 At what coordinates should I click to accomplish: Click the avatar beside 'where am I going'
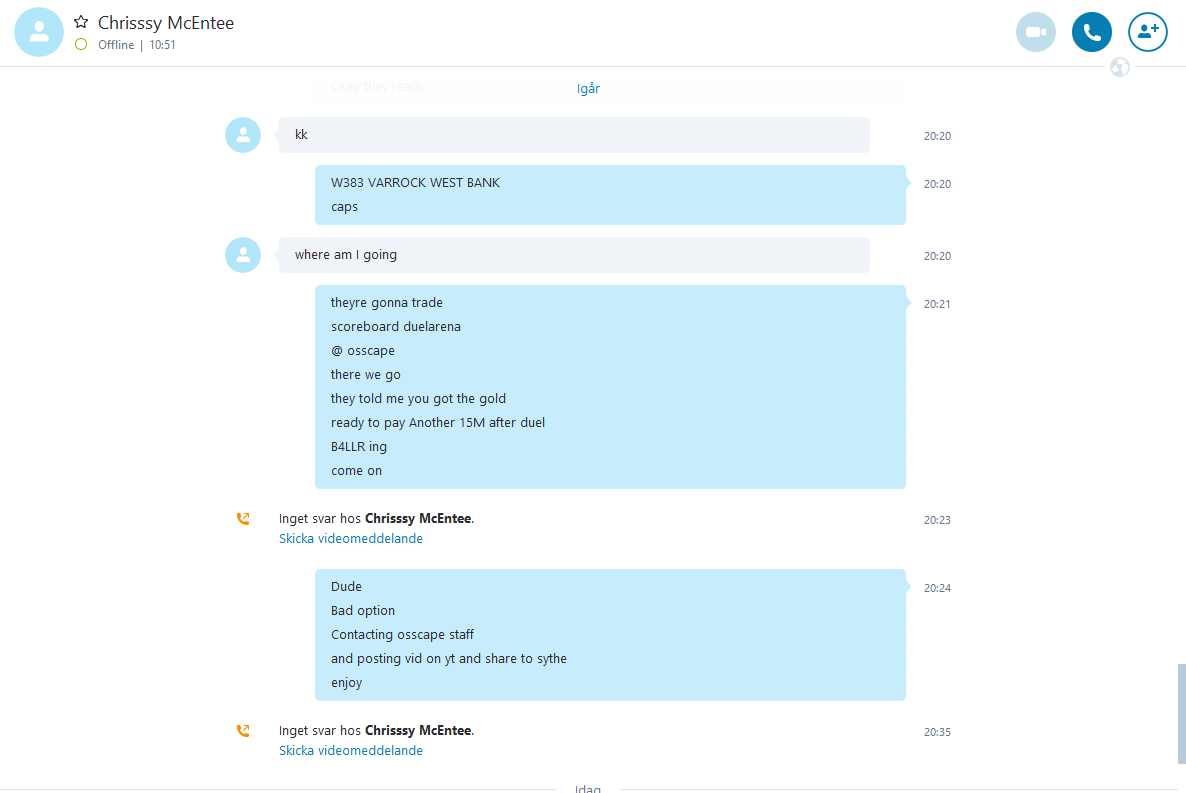coord(243,255)
